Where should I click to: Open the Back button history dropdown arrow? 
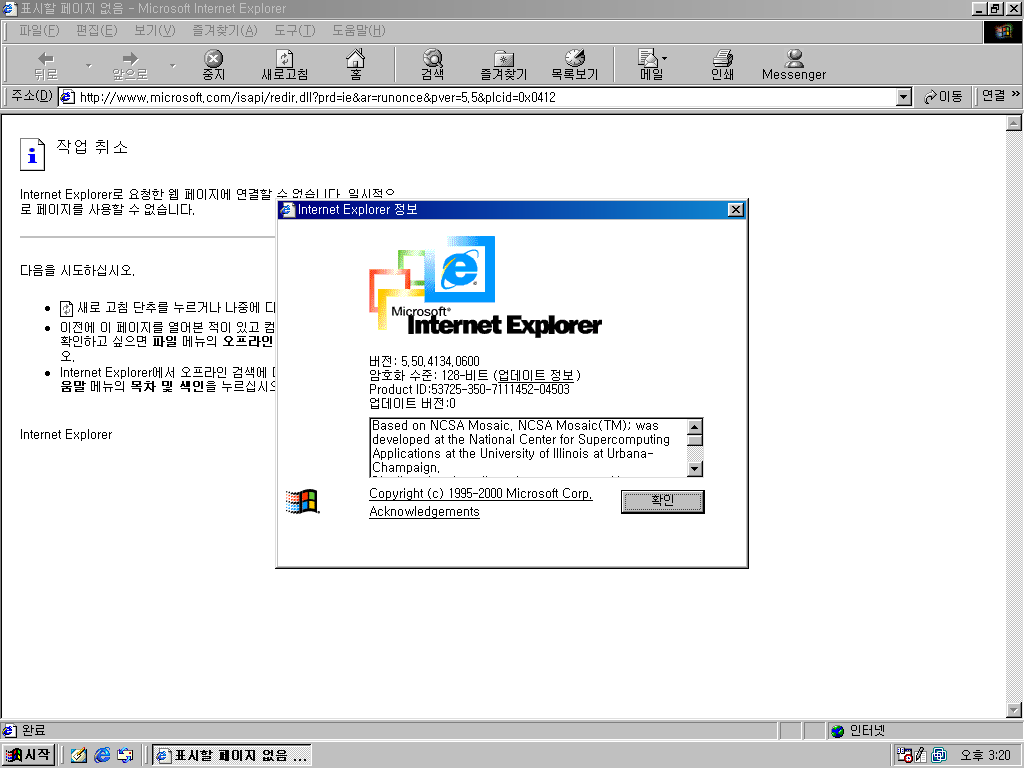coord(89,65)
